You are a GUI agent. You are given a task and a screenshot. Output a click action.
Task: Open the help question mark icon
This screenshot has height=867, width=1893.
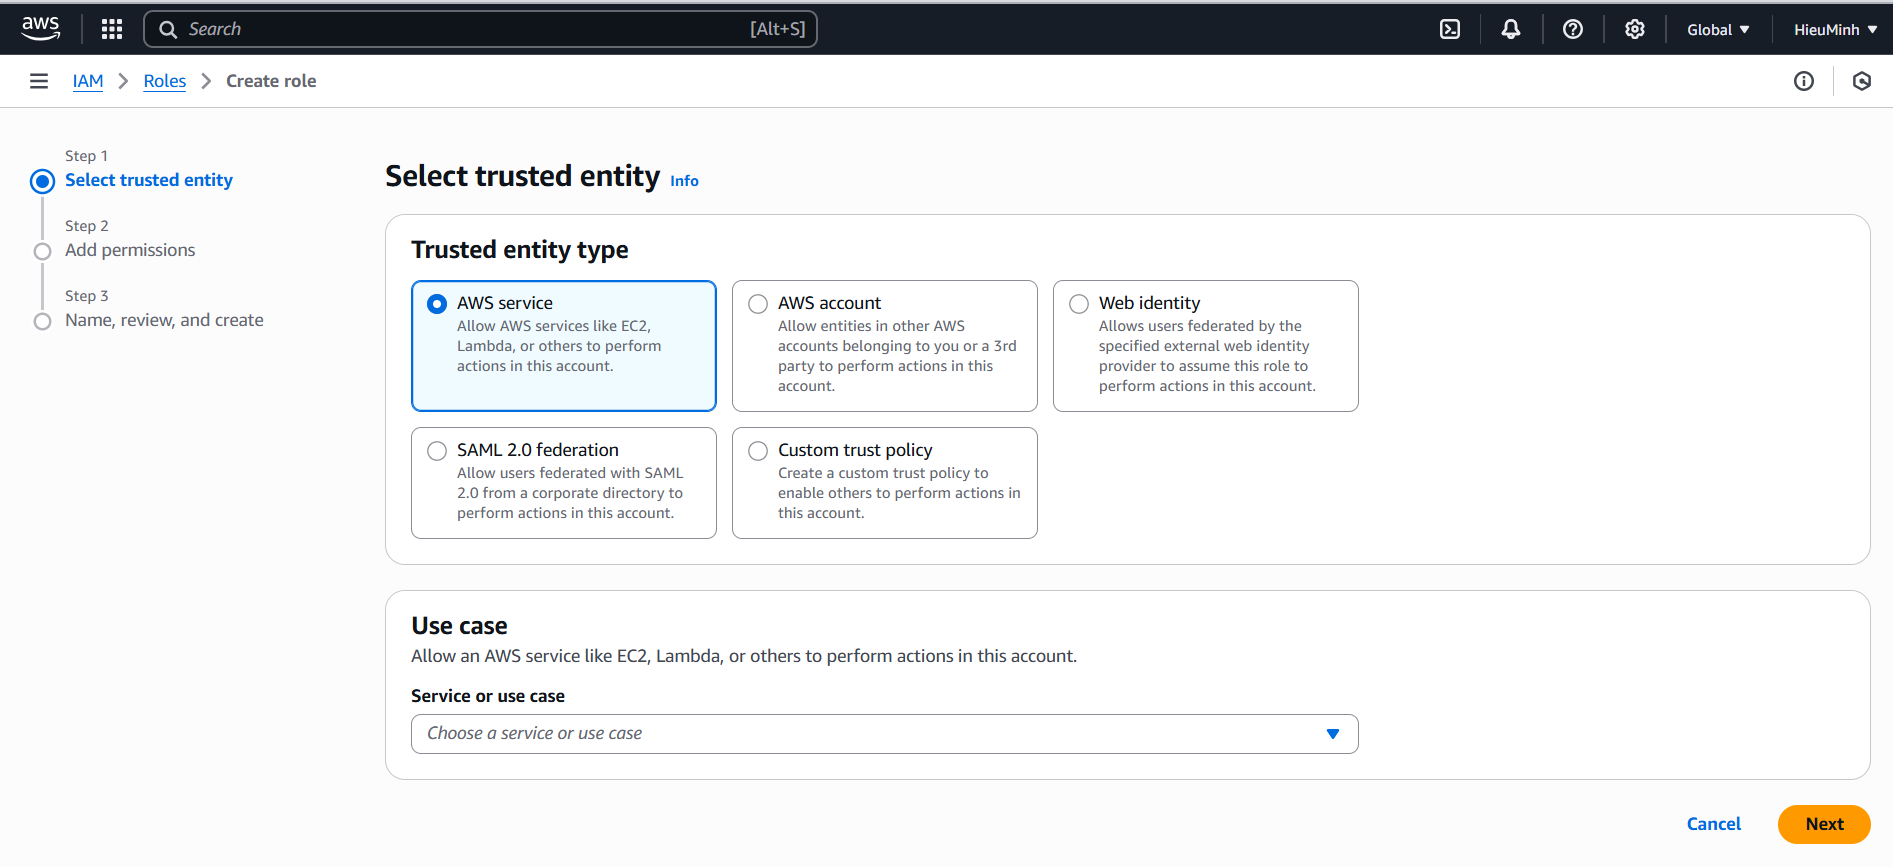coord(1573,29)
